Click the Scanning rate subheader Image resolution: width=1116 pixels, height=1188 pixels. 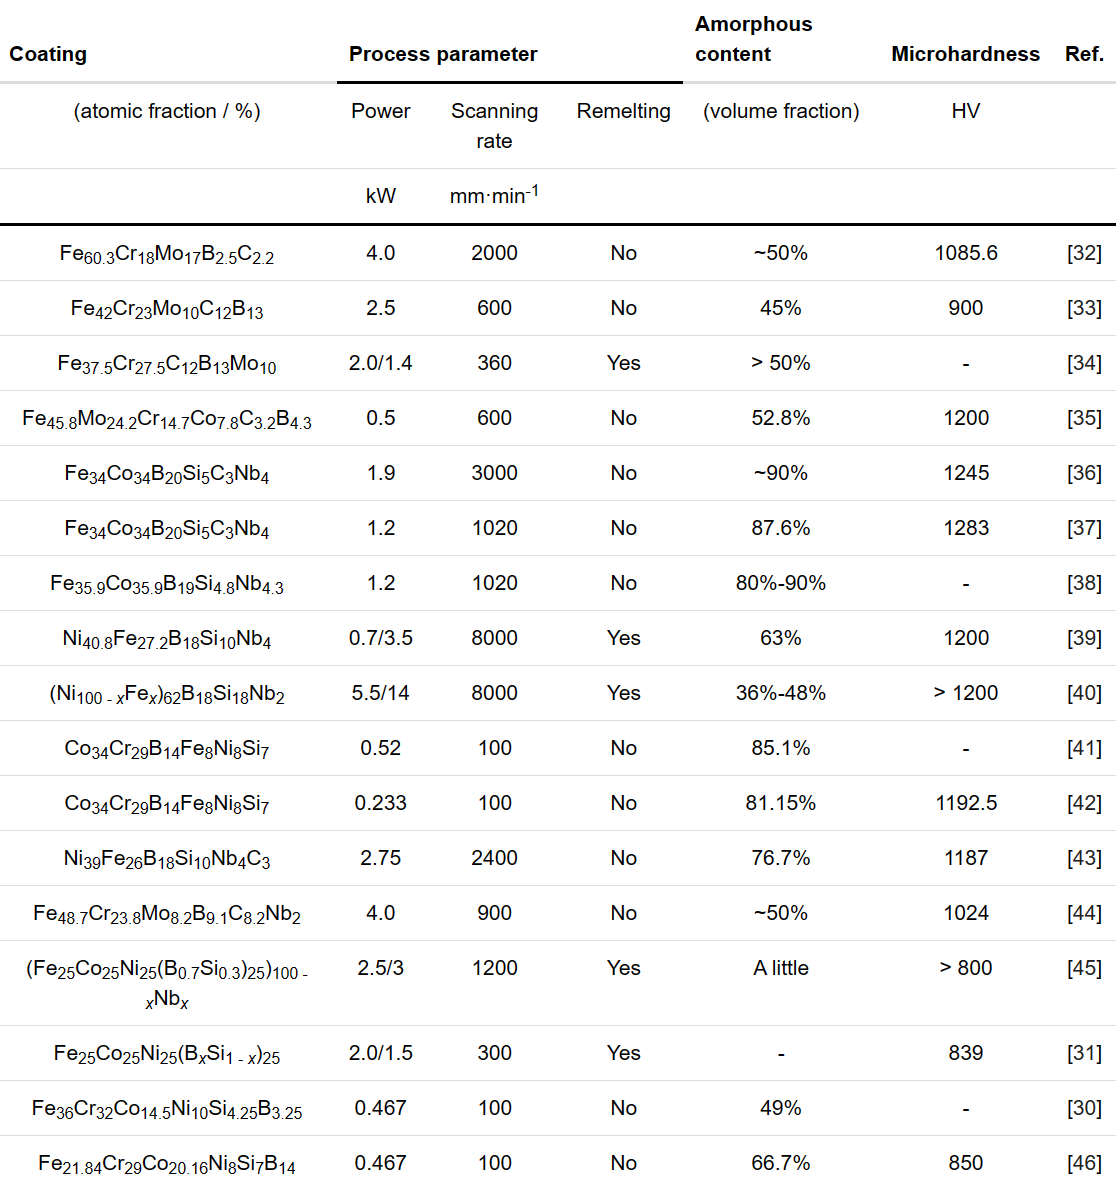pos(494,125)
